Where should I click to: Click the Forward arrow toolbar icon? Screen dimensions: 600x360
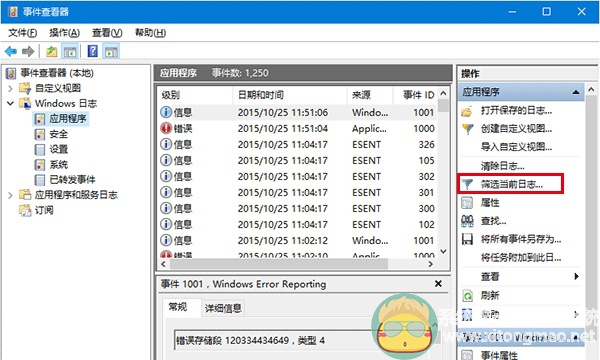point(28,51)
